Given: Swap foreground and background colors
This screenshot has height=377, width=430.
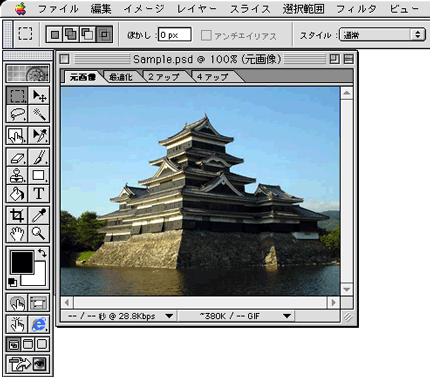Looking at the screenshot, I should pyautogui.click(x=42, y=252).
